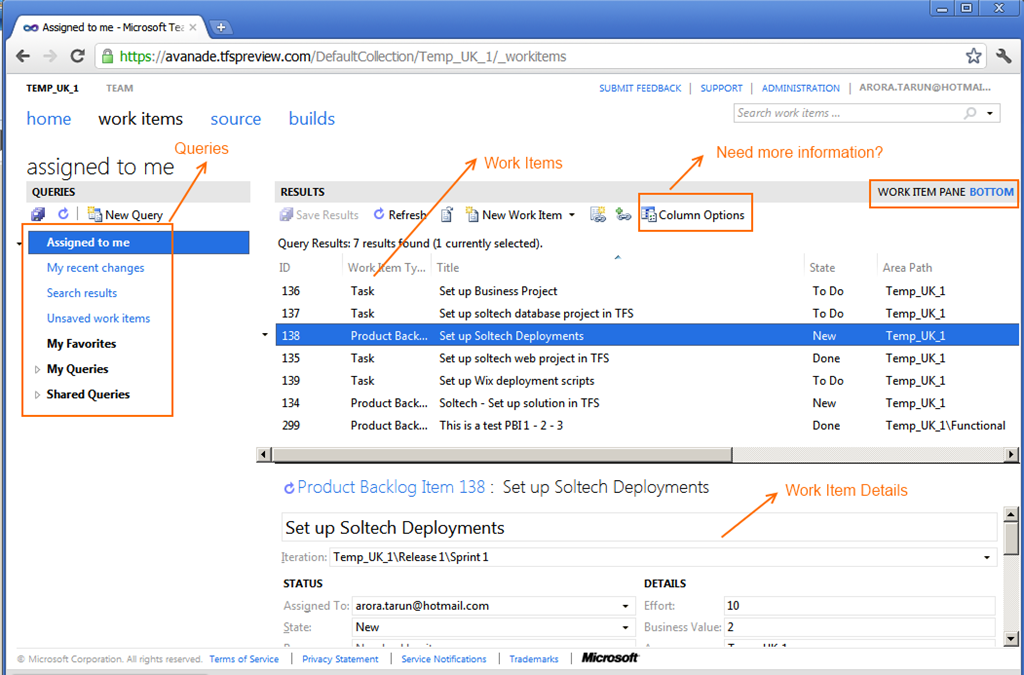Select TEMP_UK_1 project header
The width and height of the screenshot is (1024, 675).
click(x=52, y=88)
